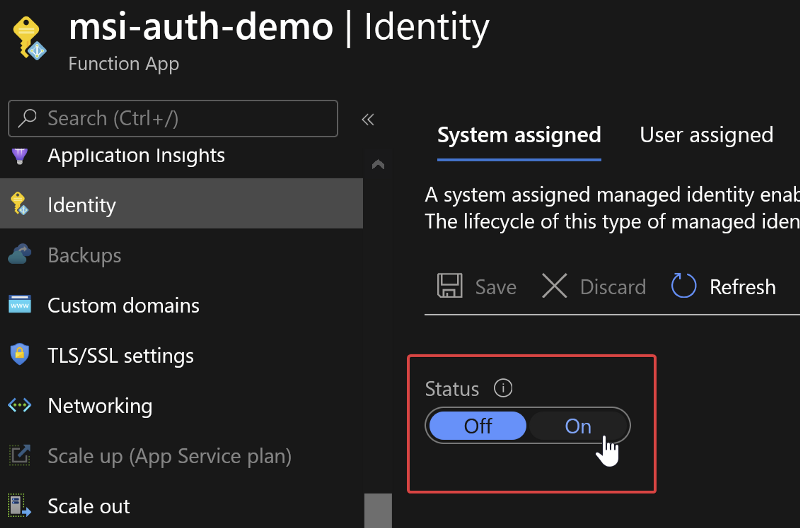This screenshot has height=528, width=800.
Task: Click the Networking arrows icon
Action: 19,406
